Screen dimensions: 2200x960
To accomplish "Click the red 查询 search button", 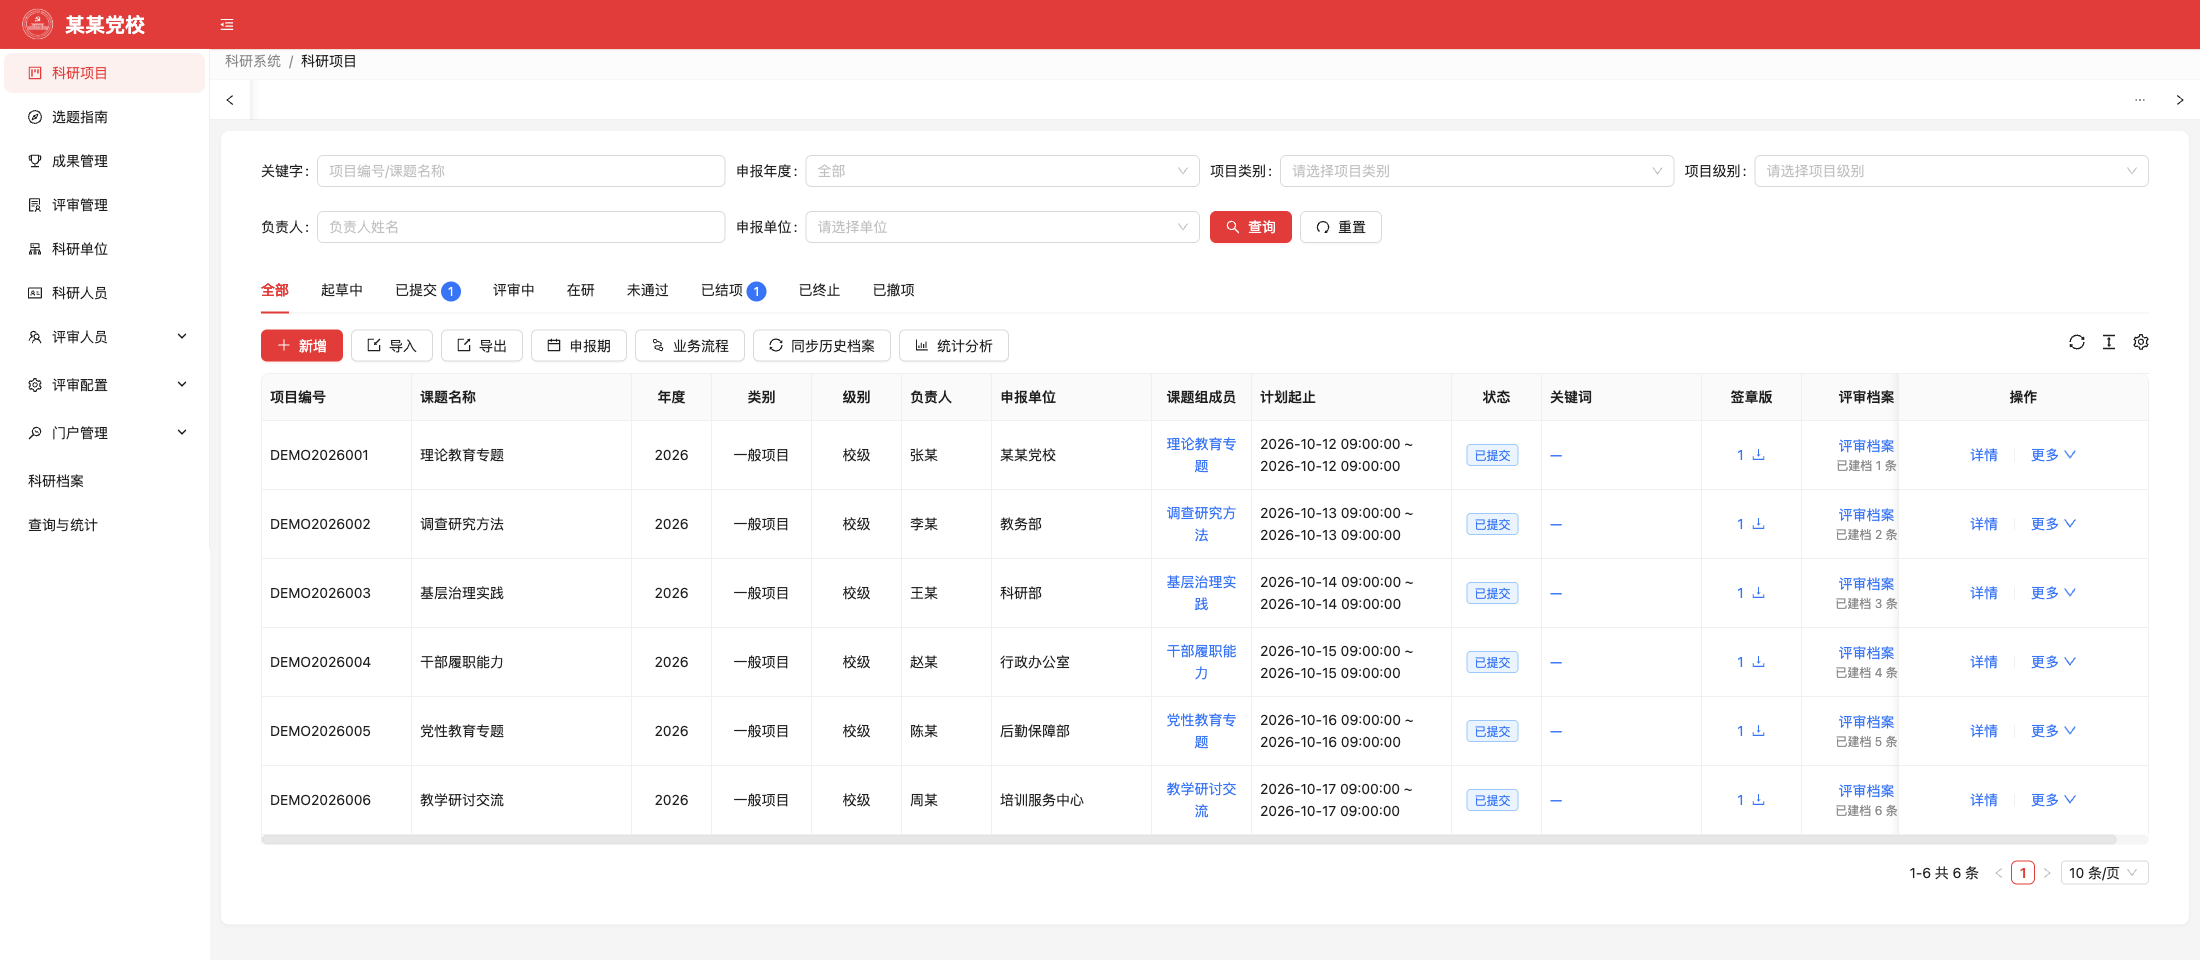I will (x=1251, y=227).
